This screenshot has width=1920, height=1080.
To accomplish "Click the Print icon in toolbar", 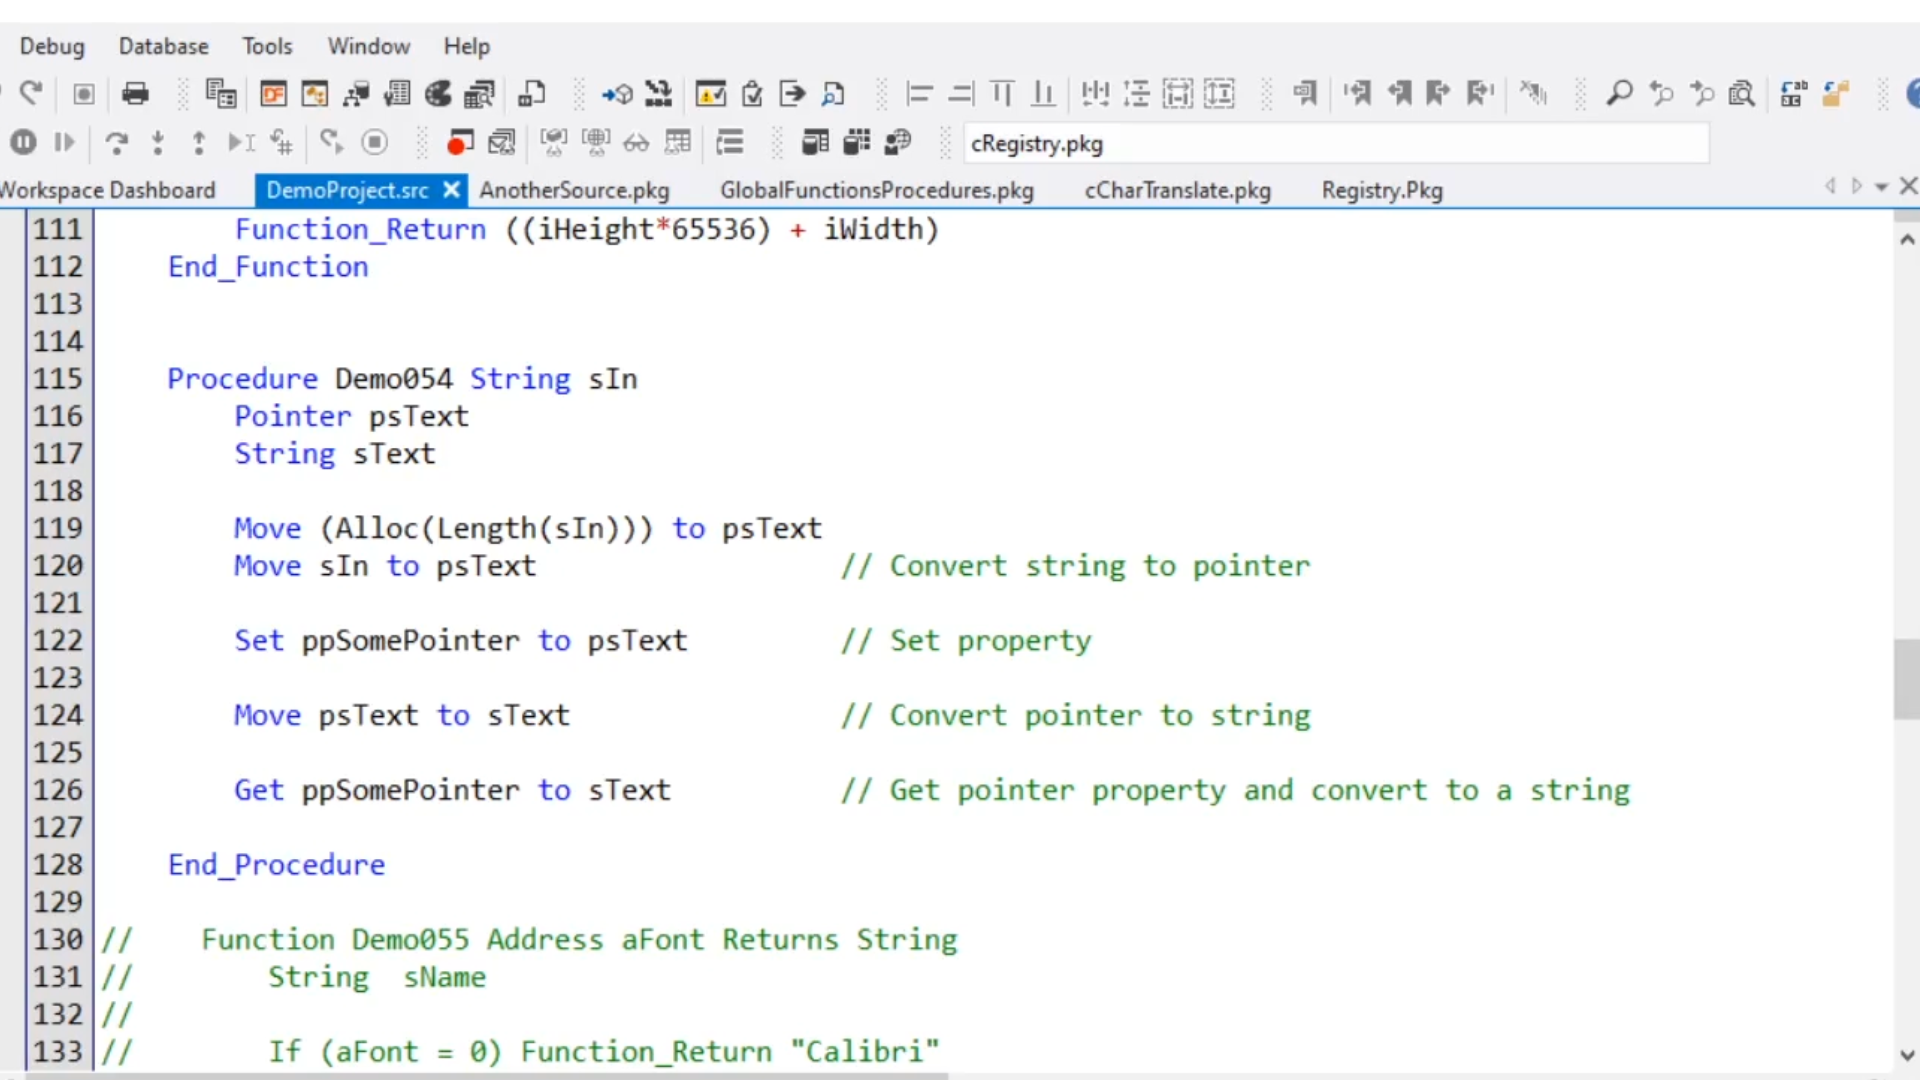I will pos(135,94).
